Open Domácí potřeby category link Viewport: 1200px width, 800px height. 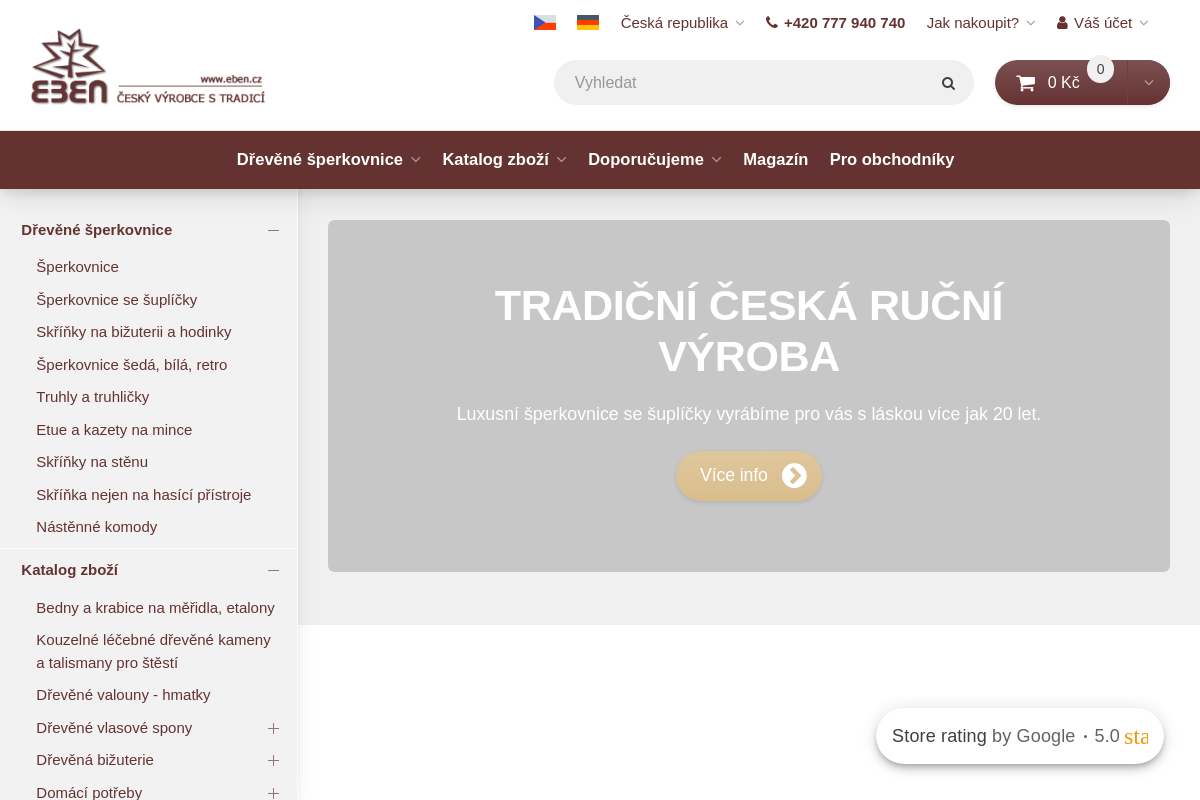click(x=89, y=792)
